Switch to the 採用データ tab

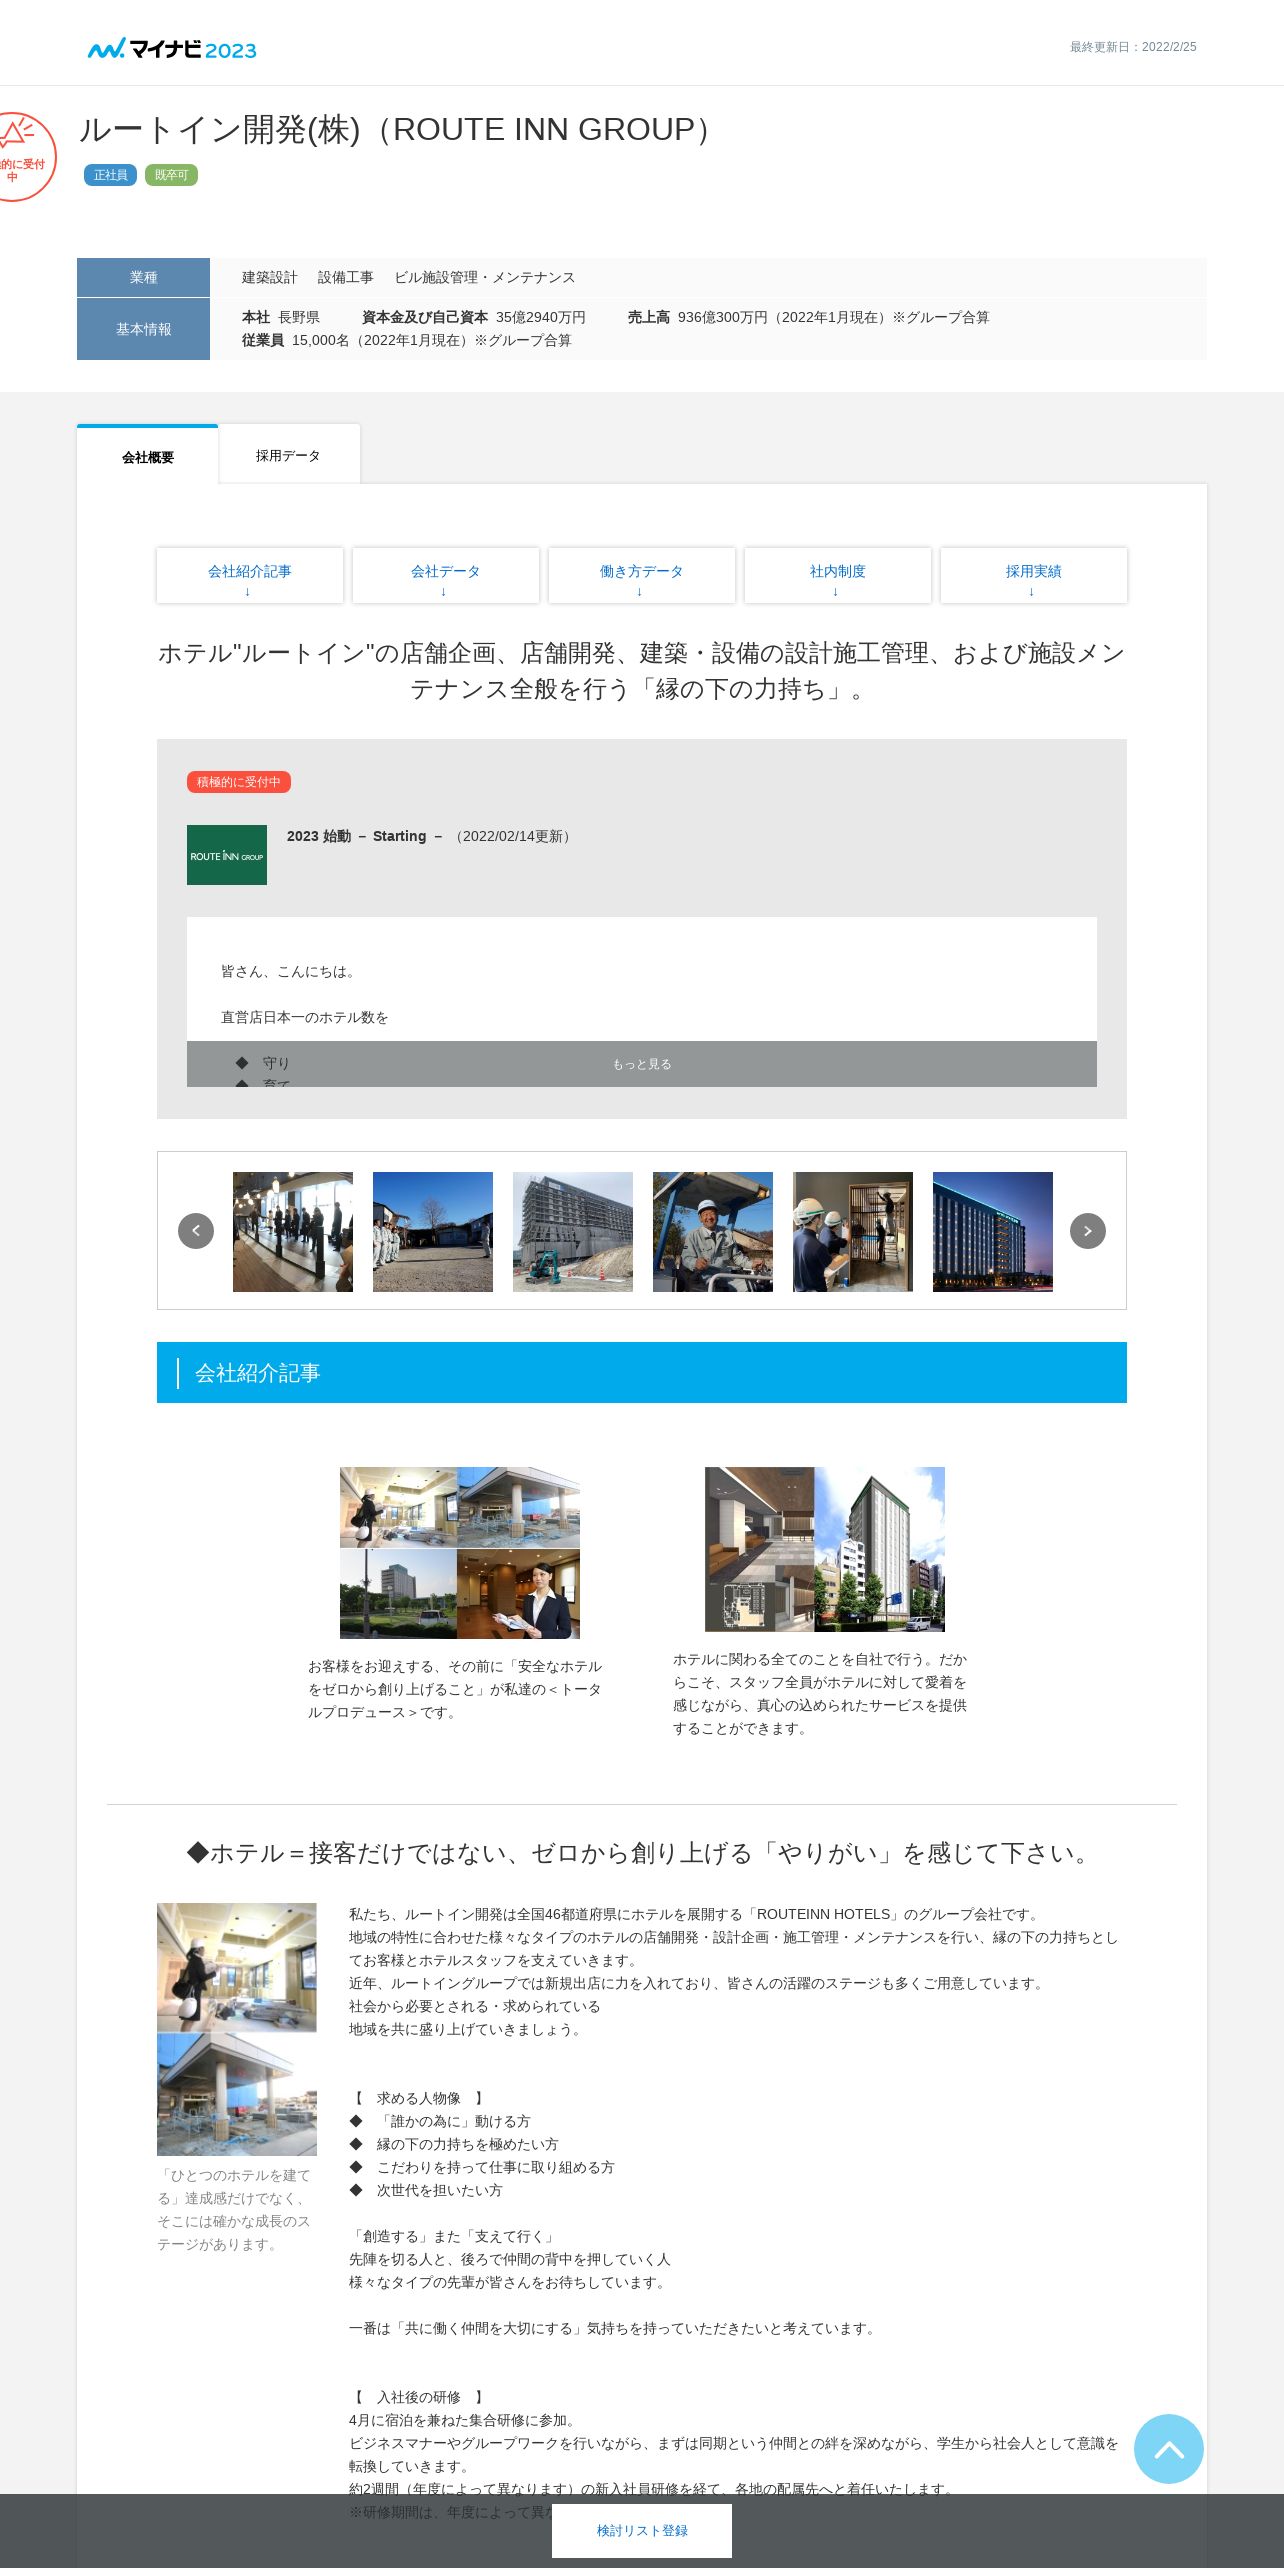[x=289, y=456]
